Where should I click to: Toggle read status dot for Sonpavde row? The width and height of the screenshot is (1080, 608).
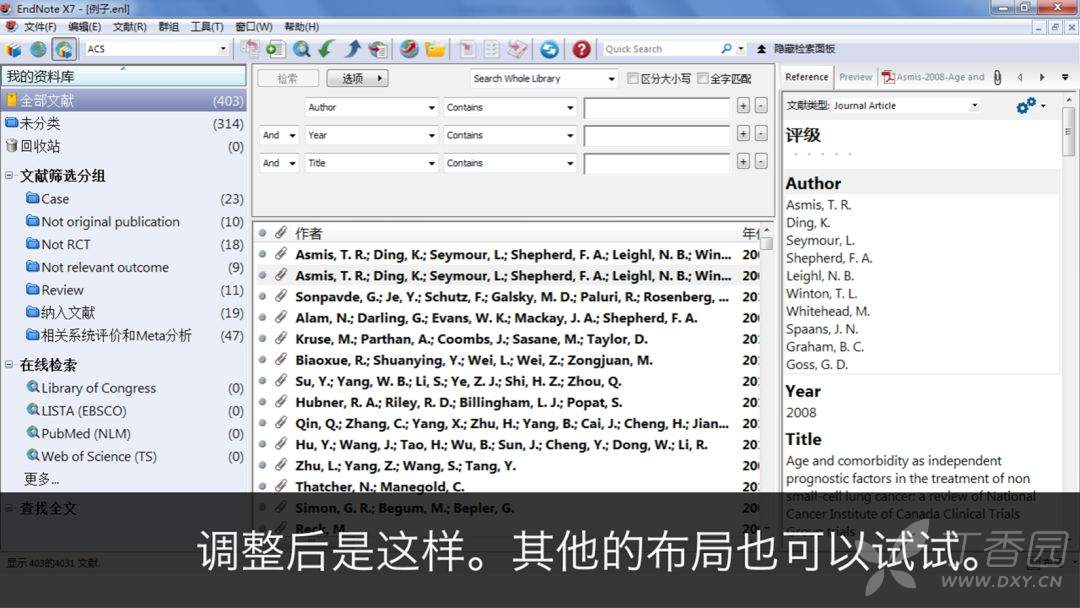pyautogui.click(x=262, y=297)
